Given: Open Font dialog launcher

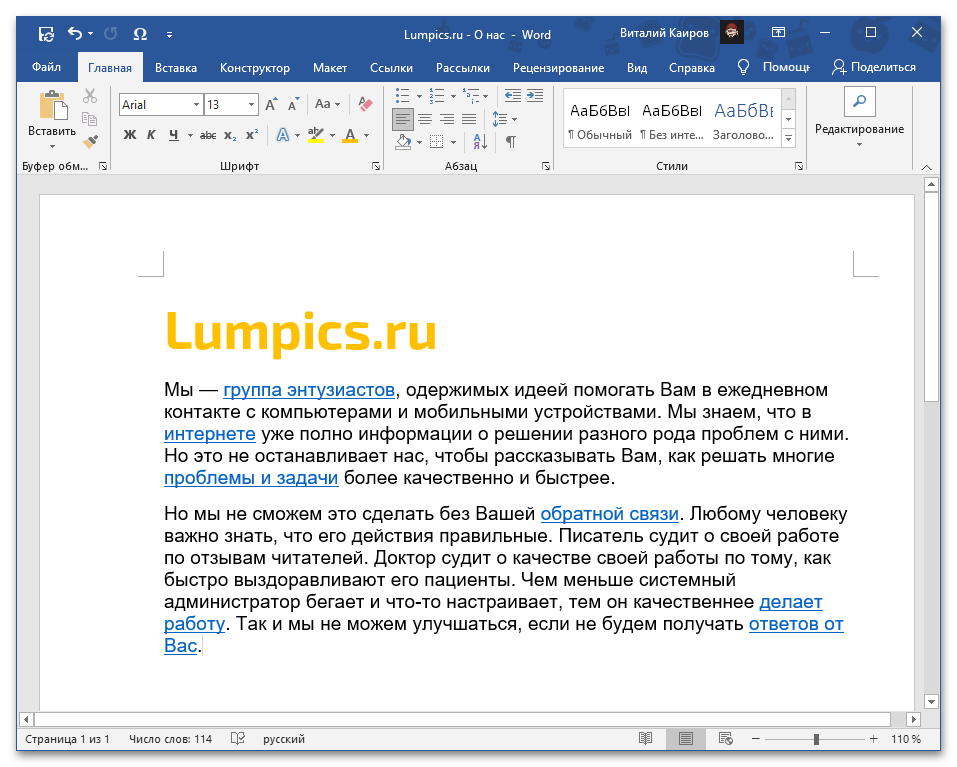Looking at the screenshot, I should pyautogui.click(x=376, y=166).
